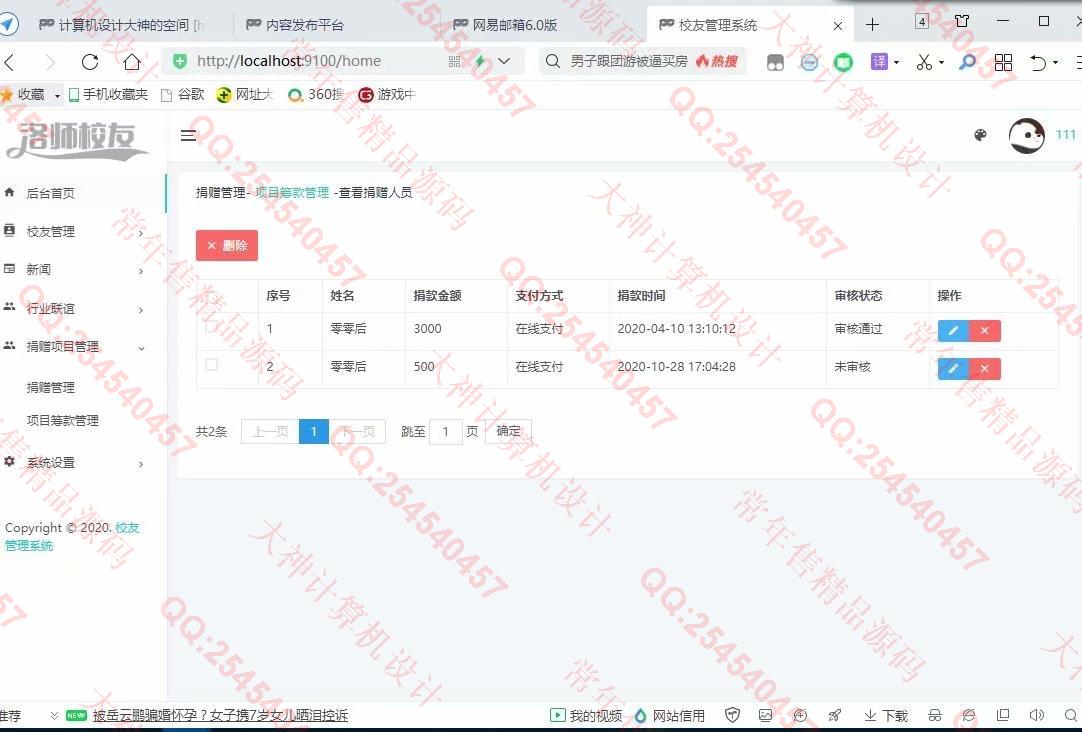Viewport: 1082px width, 732px height.
Task: Select page 1 in pagination
Action: tap(314, 431)
